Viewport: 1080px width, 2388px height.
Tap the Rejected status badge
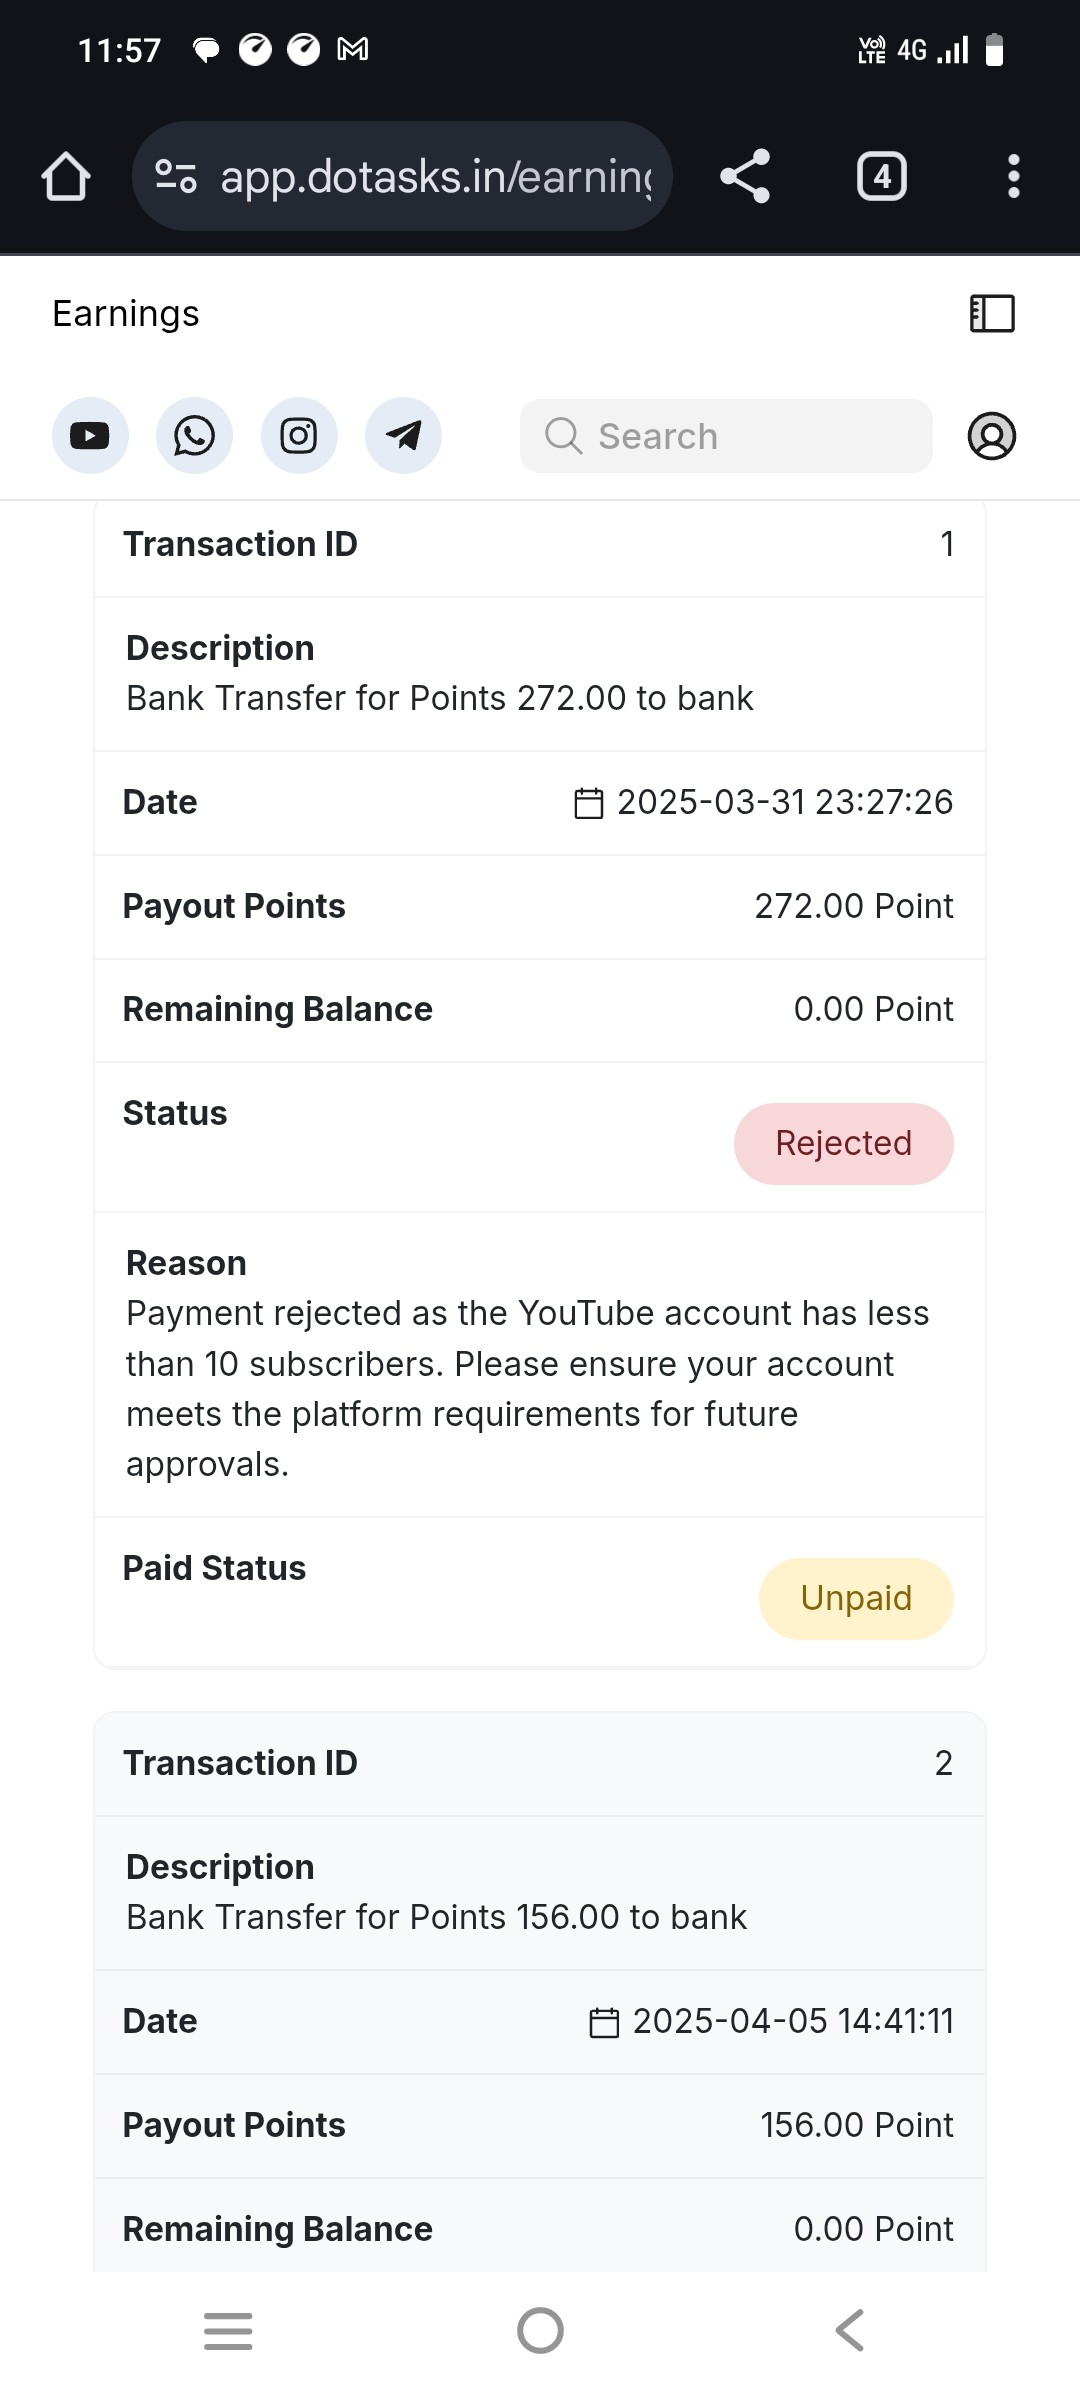coord(844,1144)
